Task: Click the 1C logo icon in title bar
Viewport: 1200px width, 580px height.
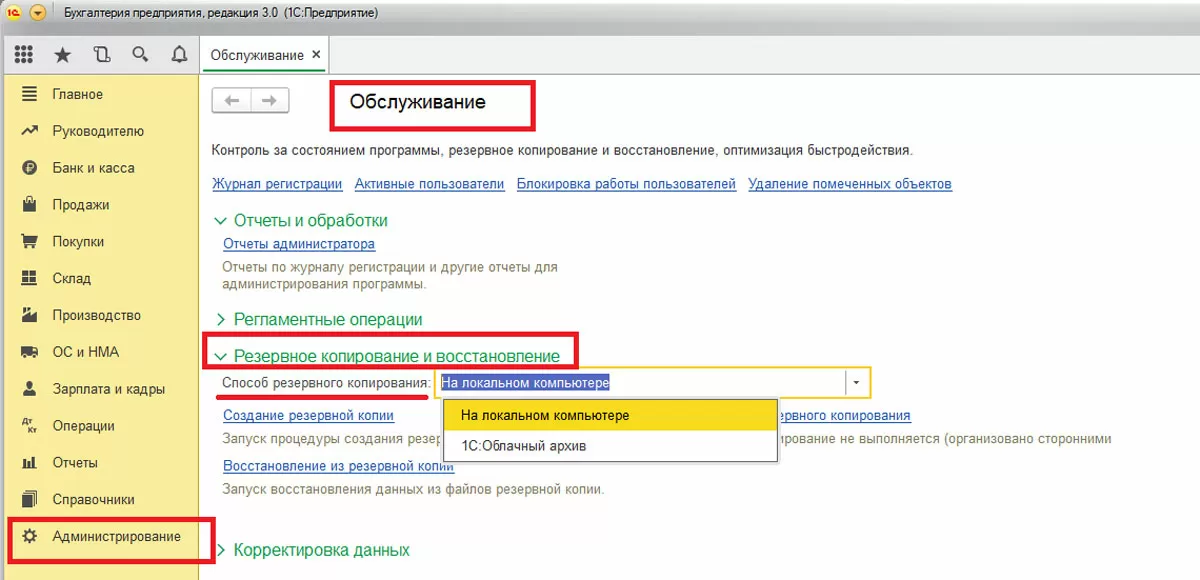Action: click(x=14, y=13)
